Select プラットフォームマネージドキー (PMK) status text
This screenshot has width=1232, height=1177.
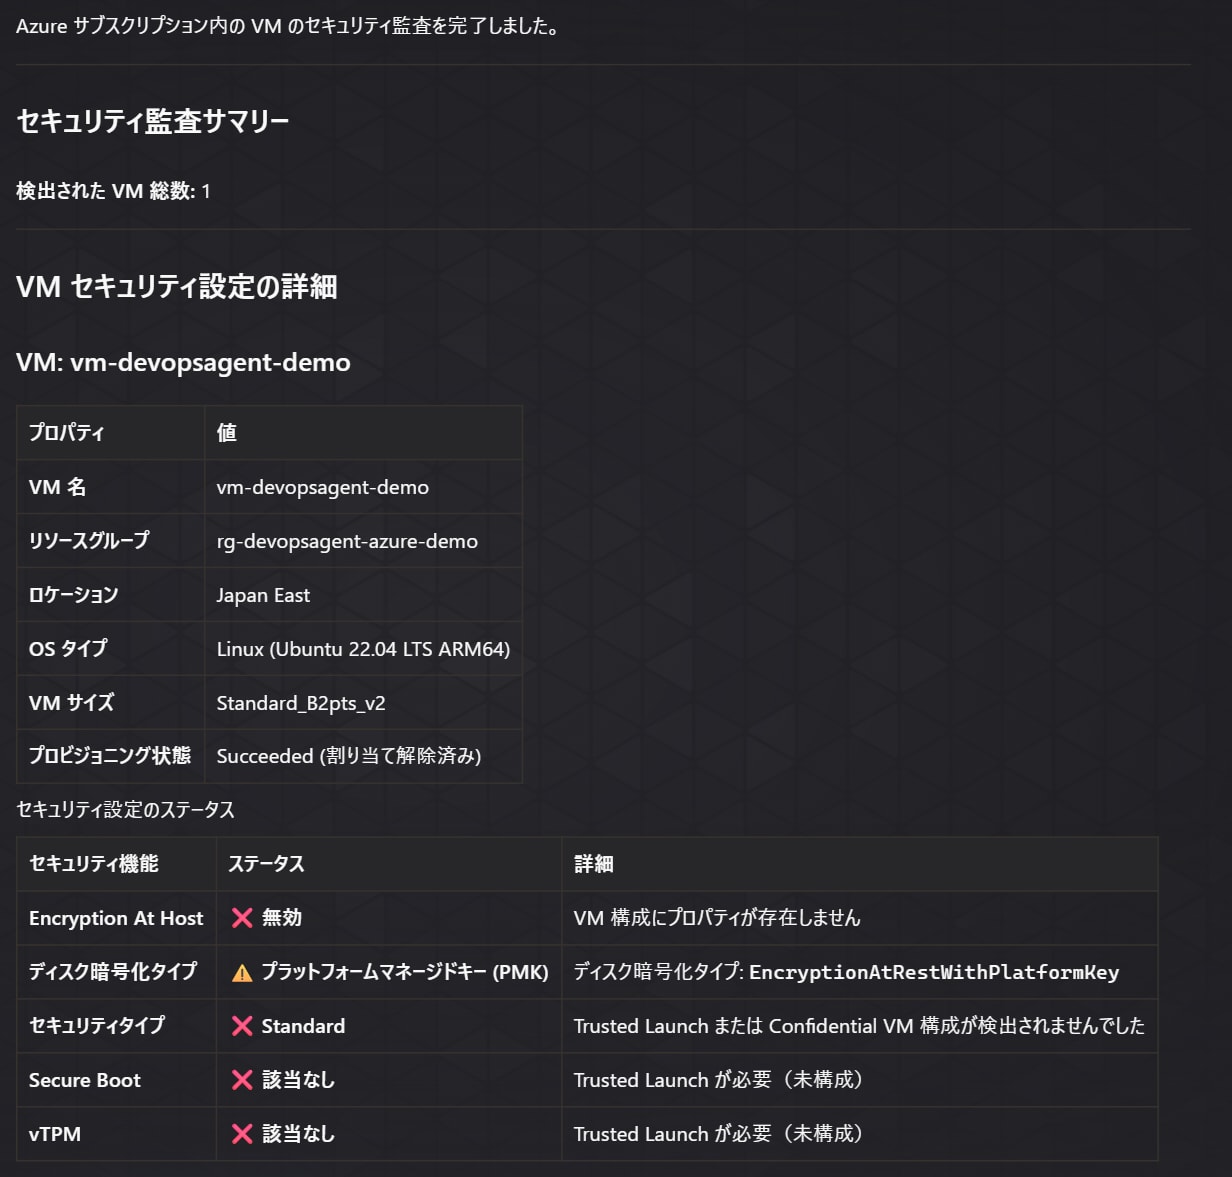pyautogui.click(x=405, y=972)
